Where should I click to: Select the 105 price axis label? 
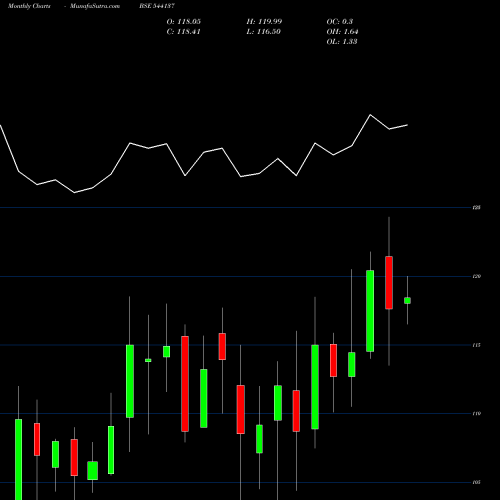477,482
